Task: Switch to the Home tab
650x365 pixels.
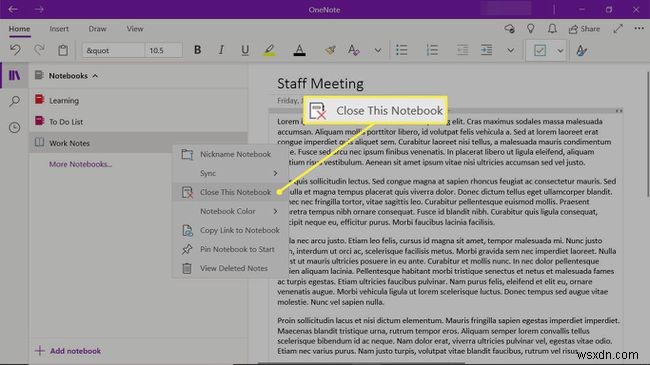Action: click(x=19, y=29)
